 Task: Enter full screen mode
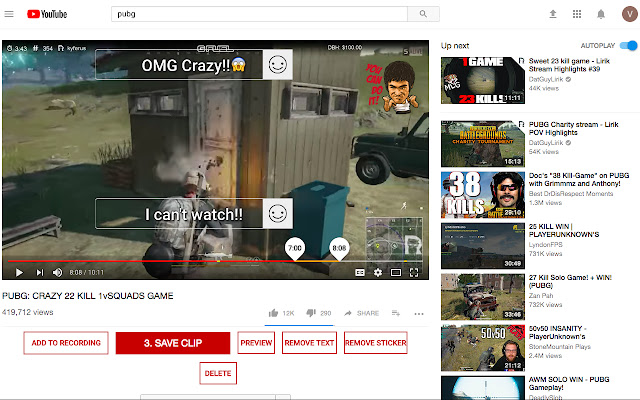pyautogui.click(x=414, y=272)
